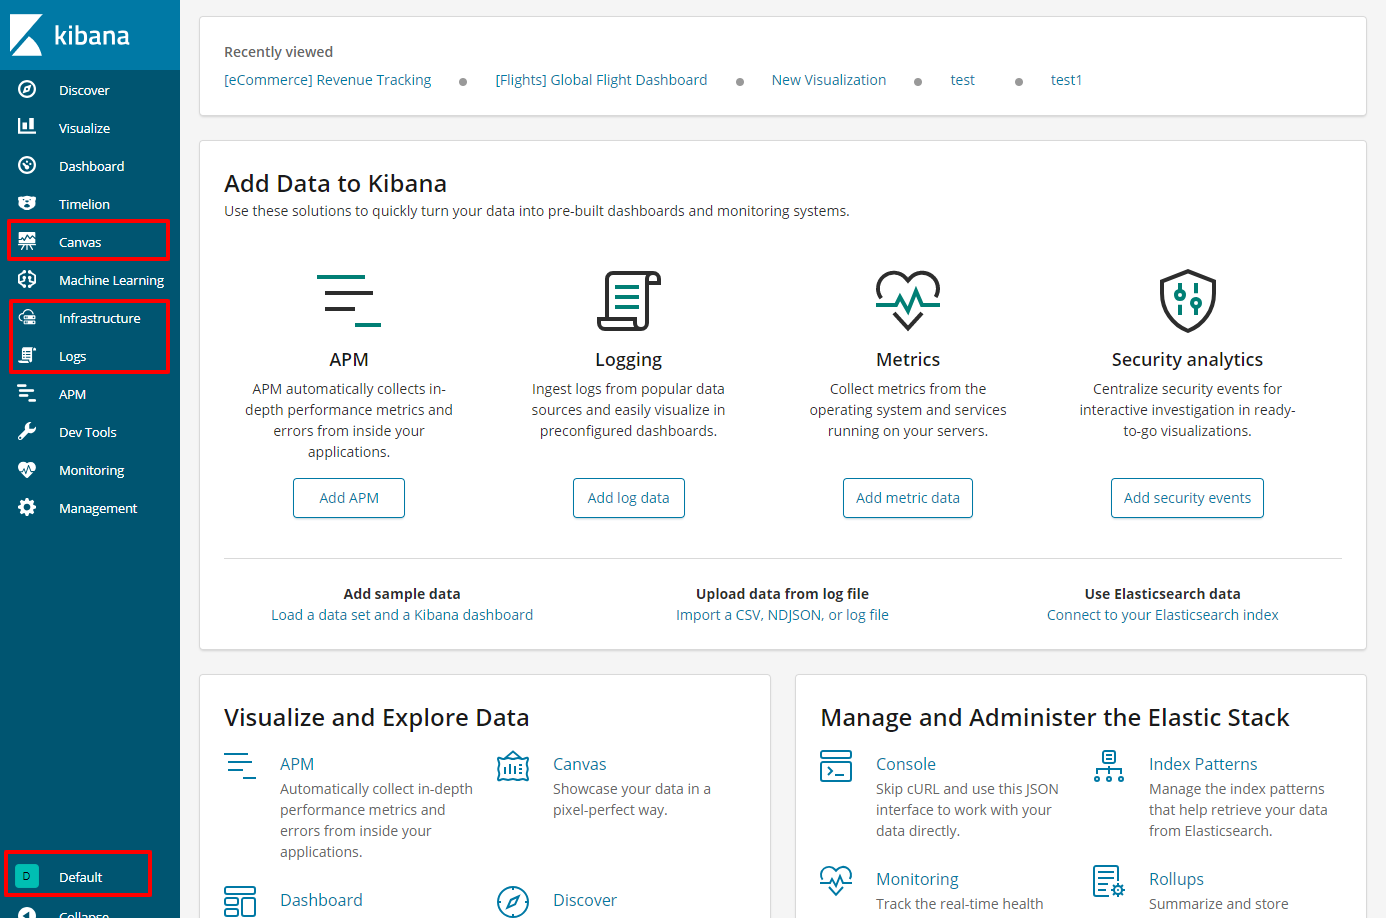1386x918 pixels.
Task: Open the Timelion icon in sidebar
Action: [x=22, y=203]
